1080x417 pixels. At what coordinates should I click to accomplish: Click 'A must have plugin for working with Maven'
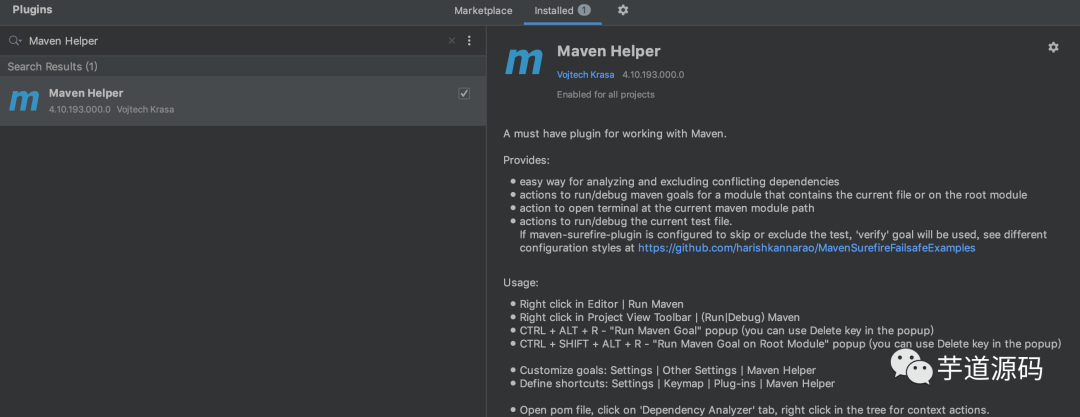coord(615,134)
